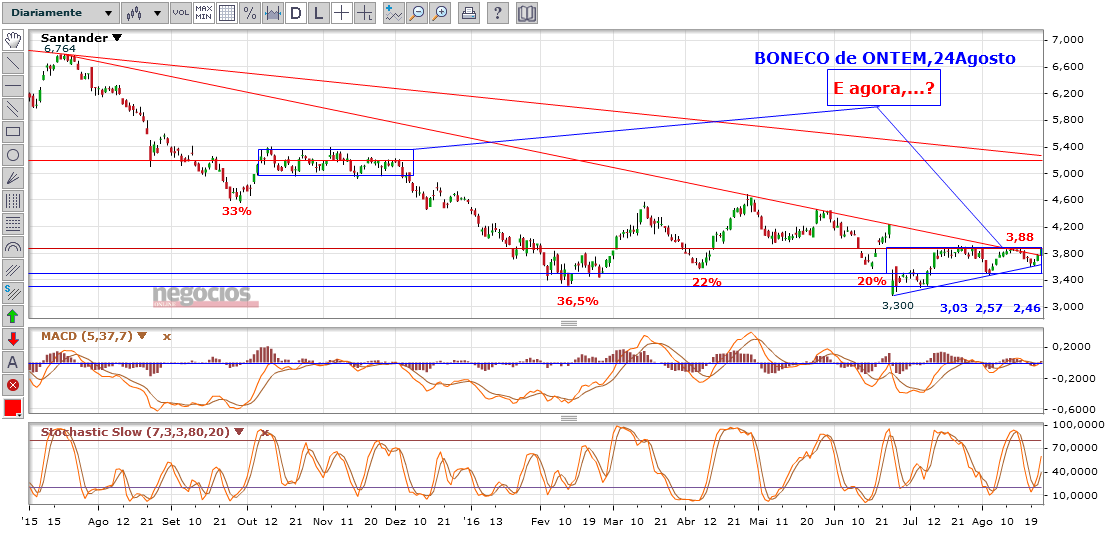
Task: Select the circle drawing tool
Action: coord(13,155)
